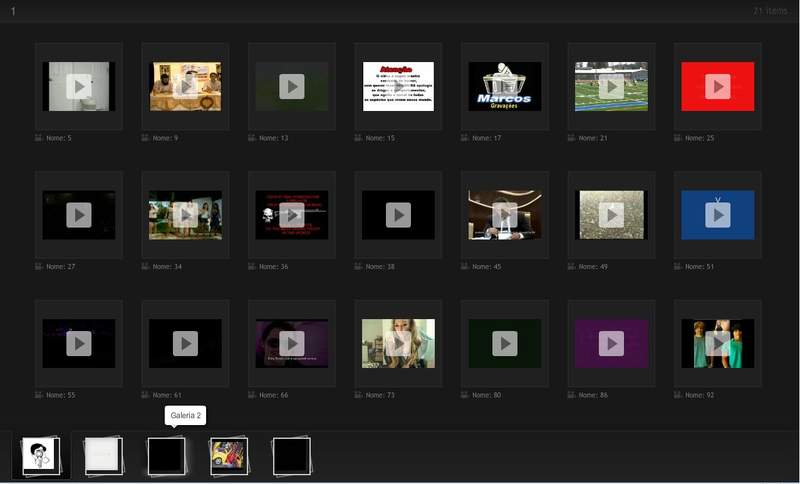Select the label text Nome: 9
800x484 pixels.
pyautogui.click(x=165, y=138)
